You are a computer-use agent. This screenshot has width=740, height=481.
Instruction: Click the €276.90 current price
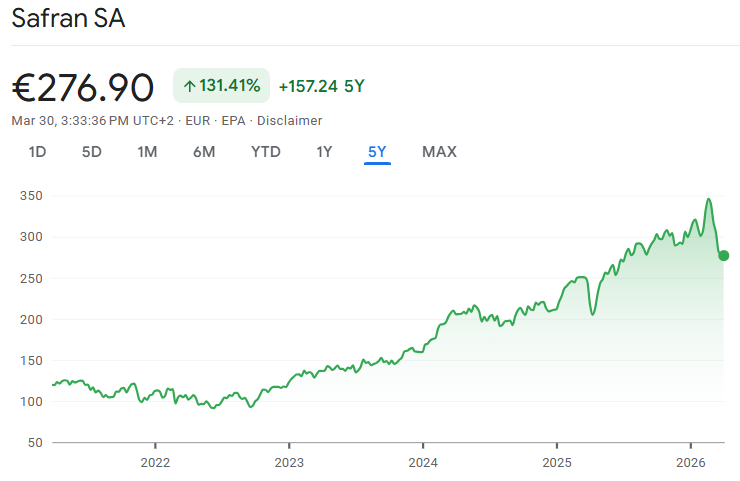click(83, 88)
